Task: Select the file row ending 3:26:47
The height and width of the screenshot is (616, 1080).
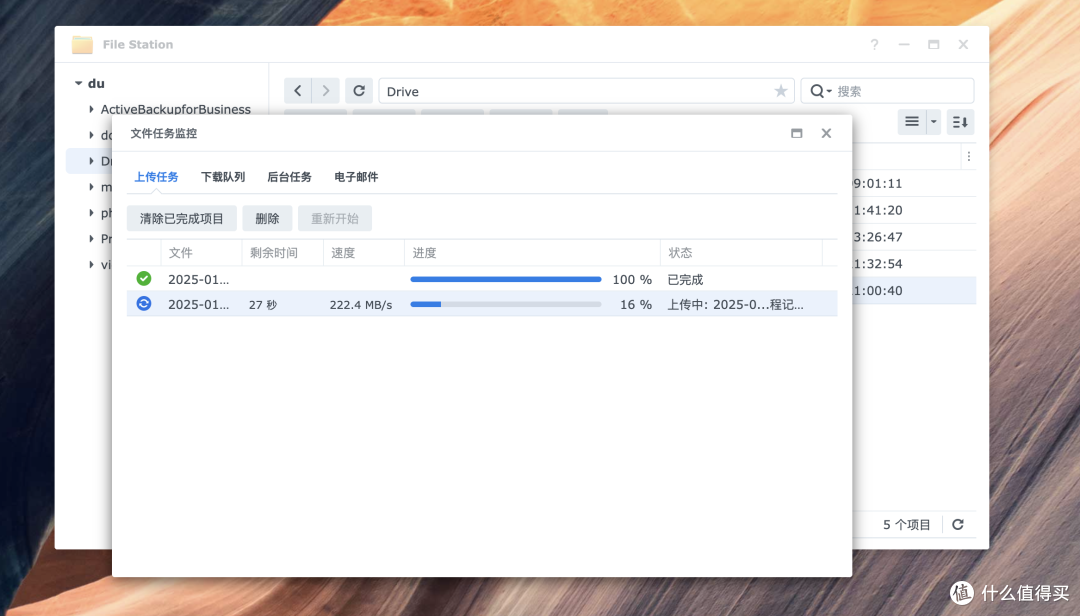Action: pos(914,237)
